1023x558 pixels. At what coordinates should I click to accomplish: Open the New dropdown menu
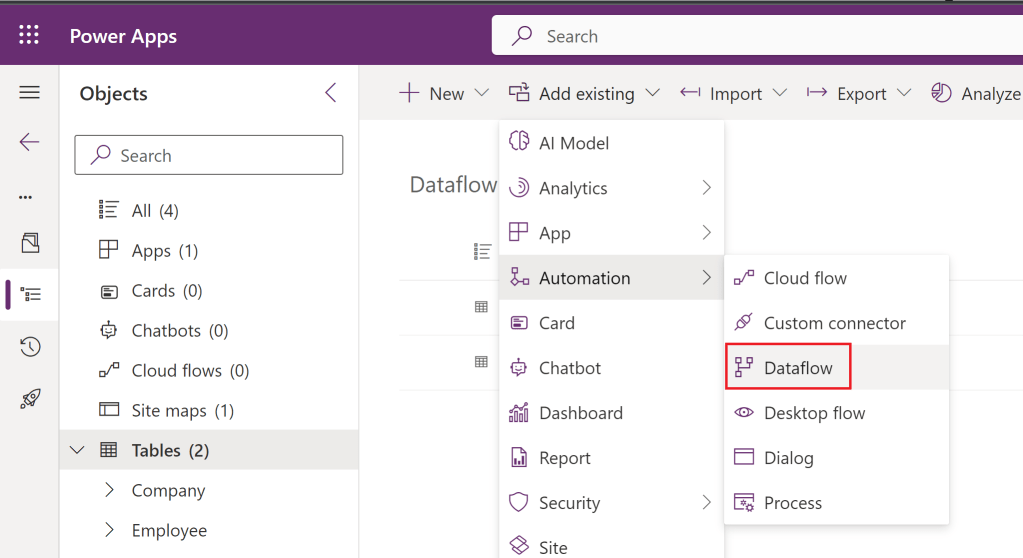[x=445, y=93]
